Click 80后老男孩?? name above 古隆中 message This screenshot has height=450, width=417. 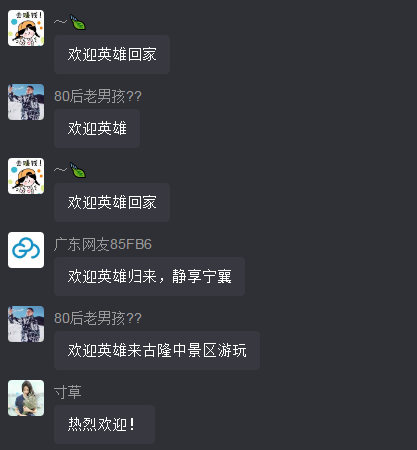(98, 318)
